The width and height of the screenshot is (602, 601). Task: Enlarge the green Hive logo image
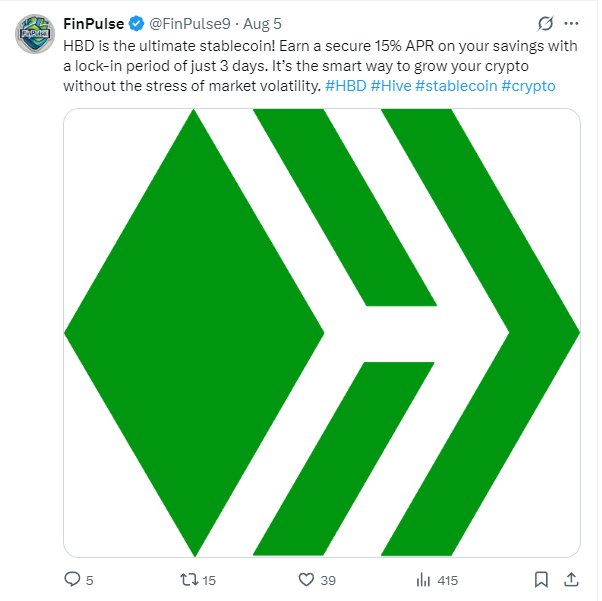coord(324,335)
